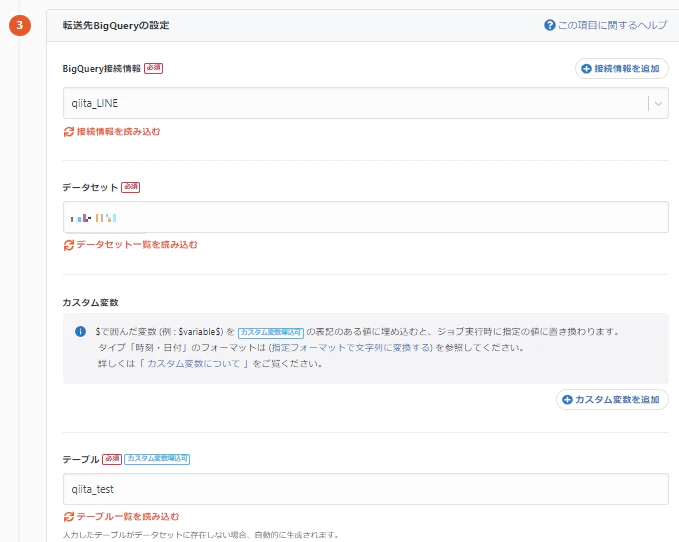
Task: Click the reload icon beside データセット一覧を読み込む
Action: 69,244
